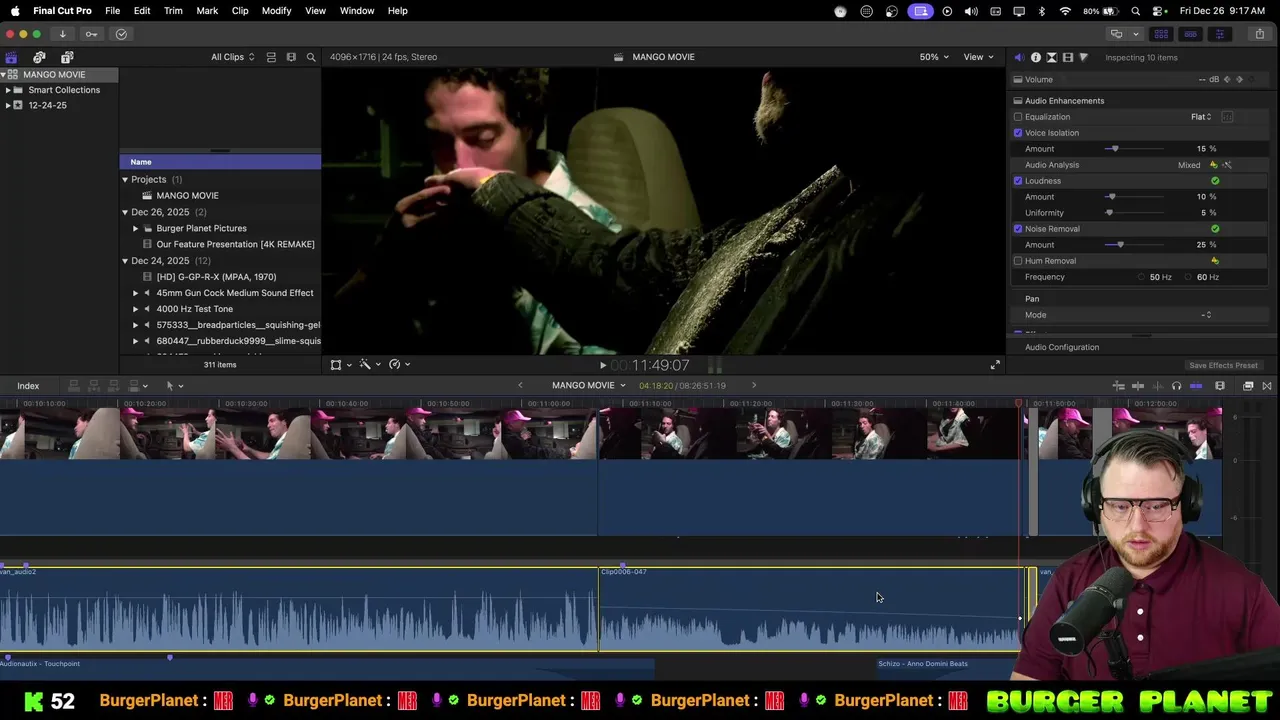1280x720 pixels.
Task: Collapse the Dec 24, 2025 group
Action: pos(125,261)
